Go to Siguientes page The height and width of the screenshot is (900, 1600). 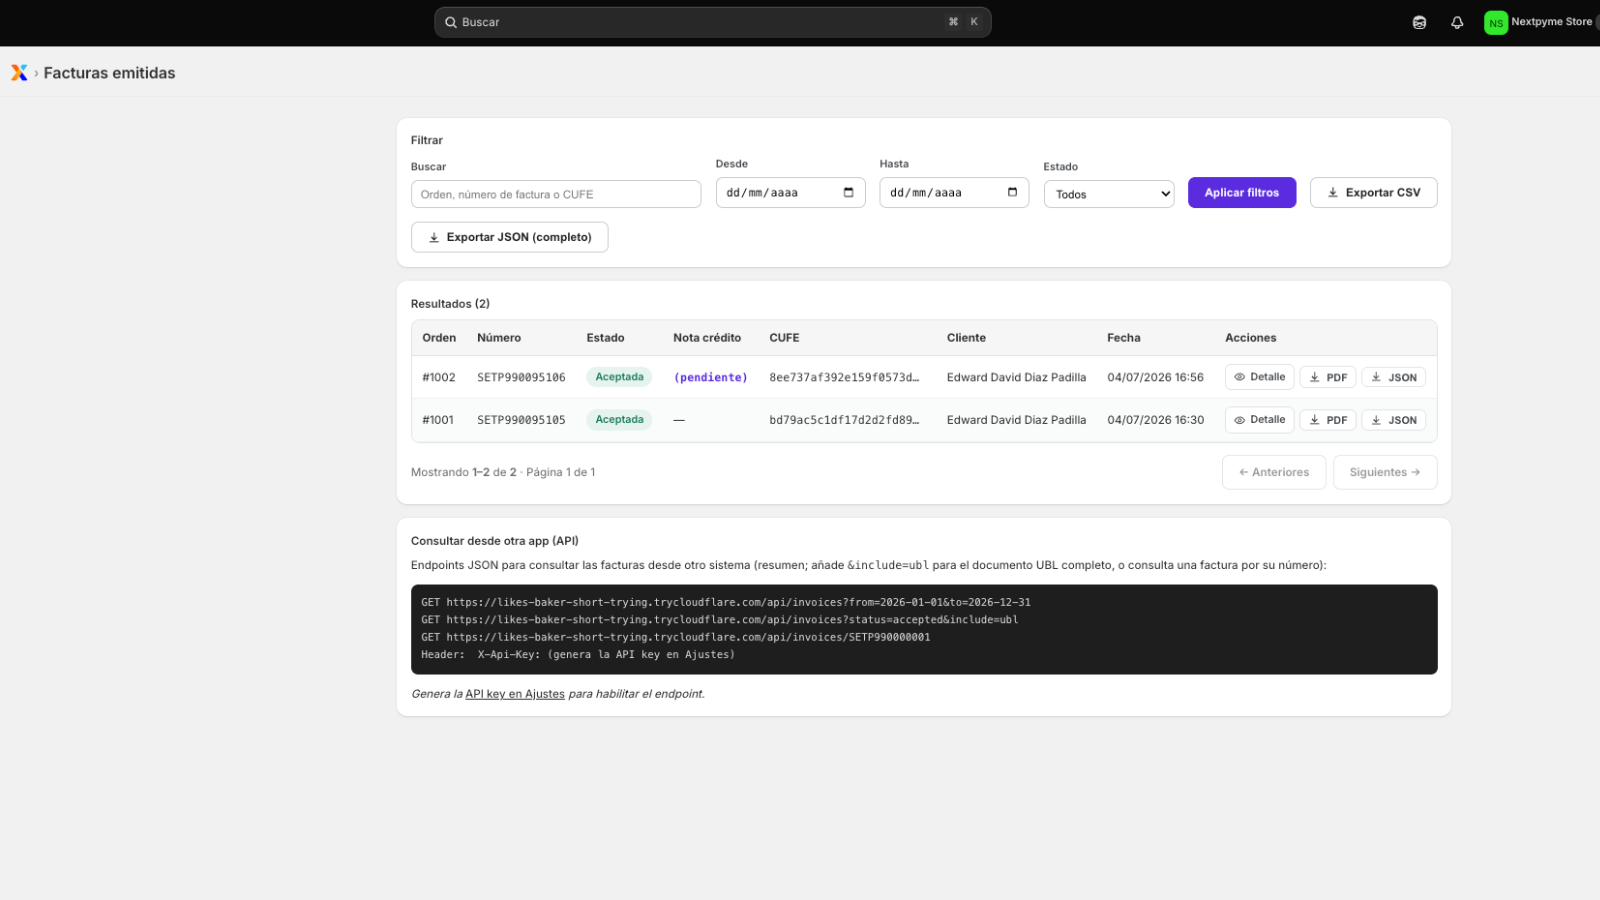pyautogui.click(x=1385, y=472)
